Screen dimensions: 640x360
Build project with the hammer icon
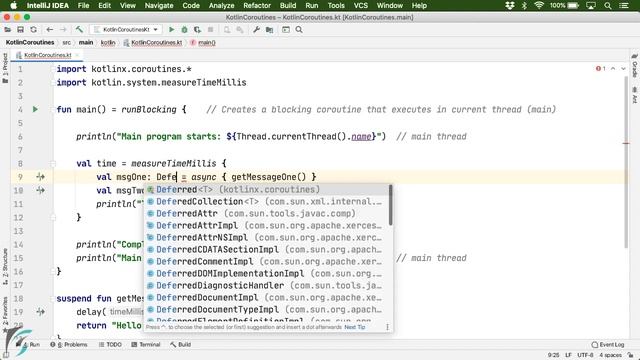click(x=79, y=29)
